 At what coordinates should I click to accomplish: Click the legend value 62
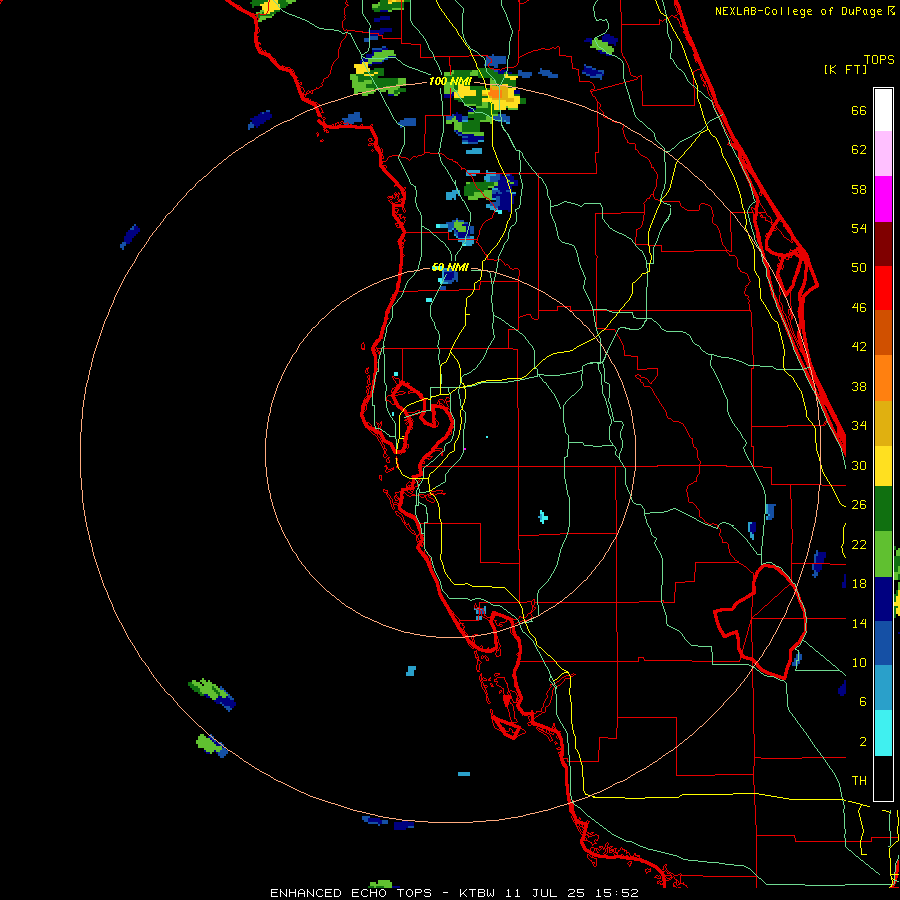[859, 149]
